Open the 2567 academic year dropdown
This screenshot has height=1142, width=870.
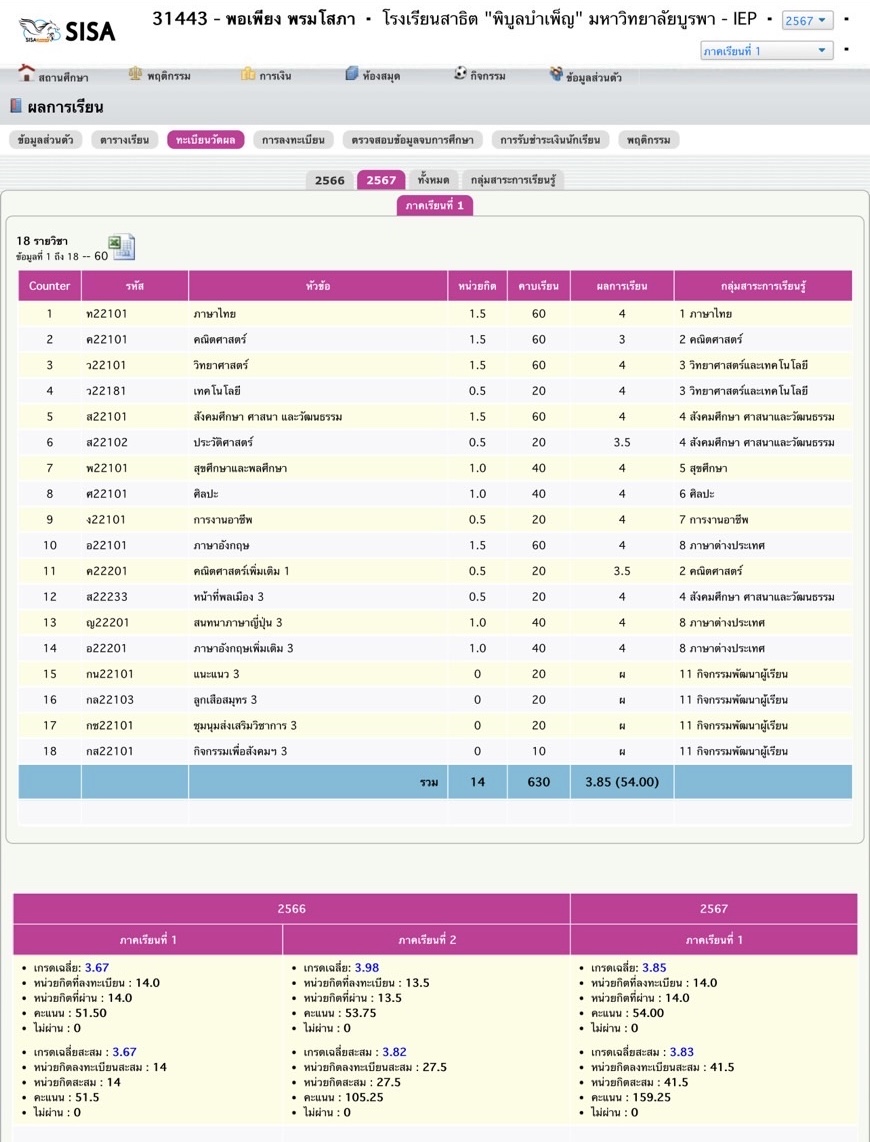(x=807, y=20)
